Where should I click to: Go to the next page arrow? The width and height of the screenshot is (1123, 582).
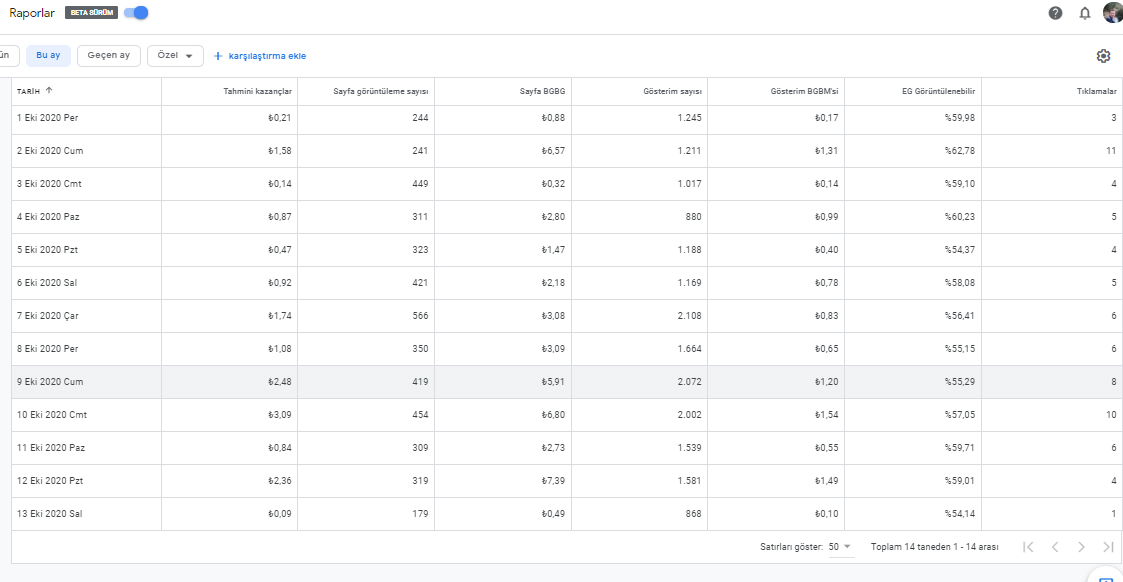point(1081,547)
